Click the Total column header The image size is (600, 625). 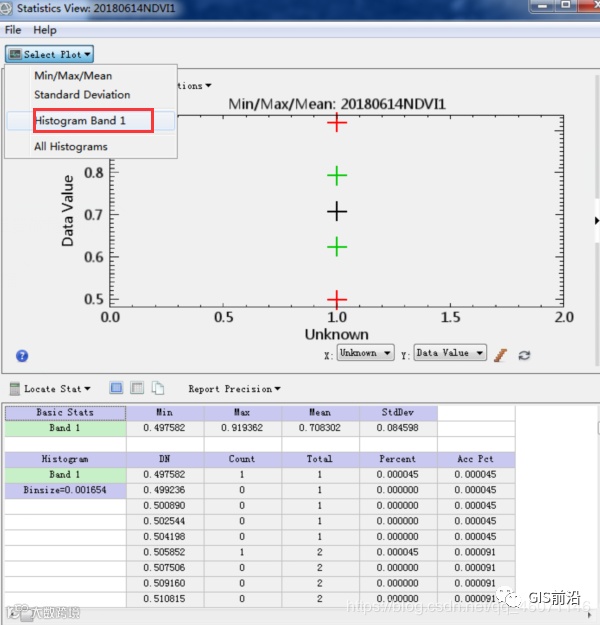point(320,459)
